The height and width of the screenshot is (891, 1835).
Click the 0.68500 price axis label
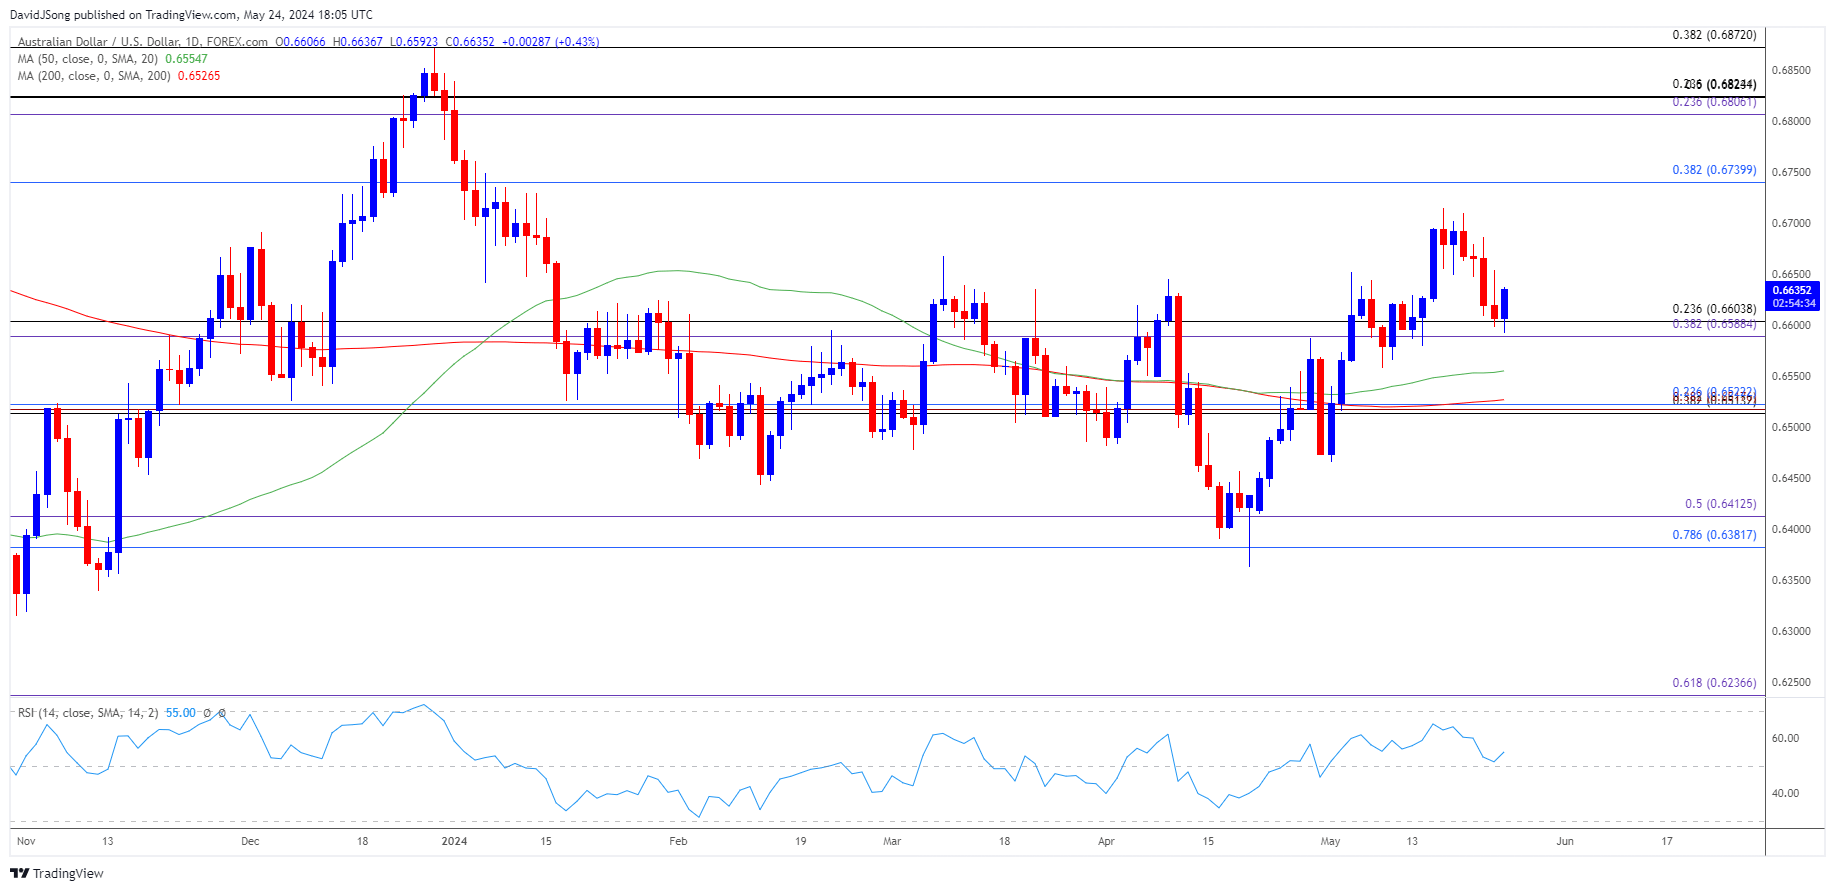coord(1791,70)
